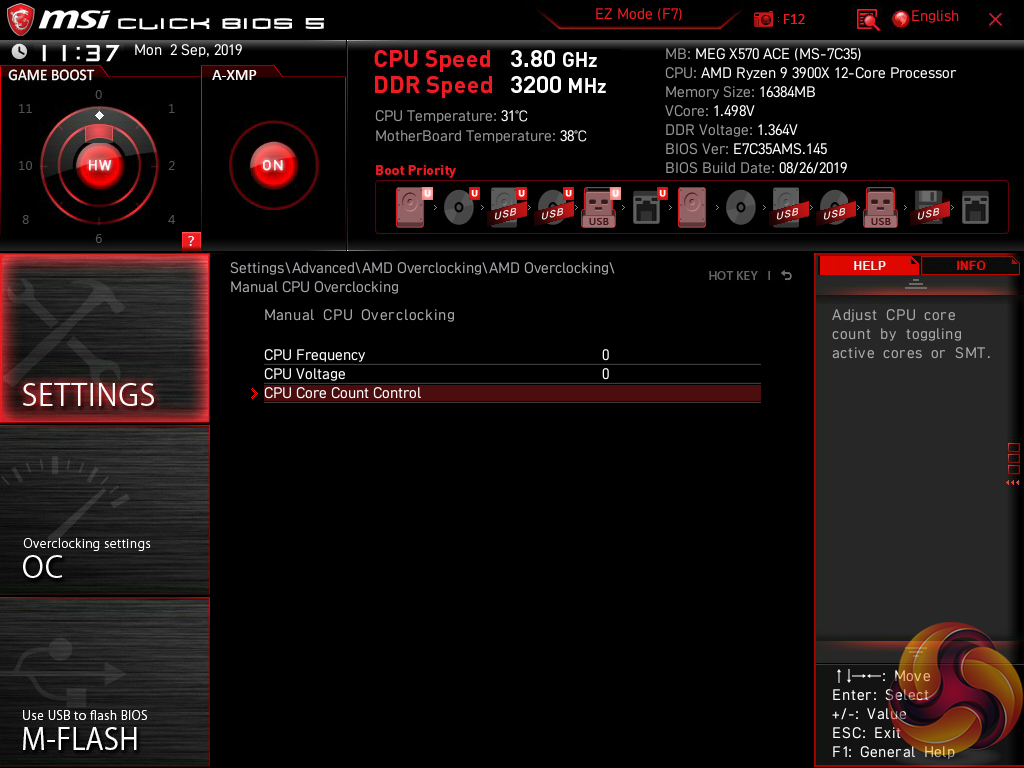Screen dimensions: 1024x768
Task: Expand the CPU Core Count Control submenu
Action: click(x=512, y=393)
